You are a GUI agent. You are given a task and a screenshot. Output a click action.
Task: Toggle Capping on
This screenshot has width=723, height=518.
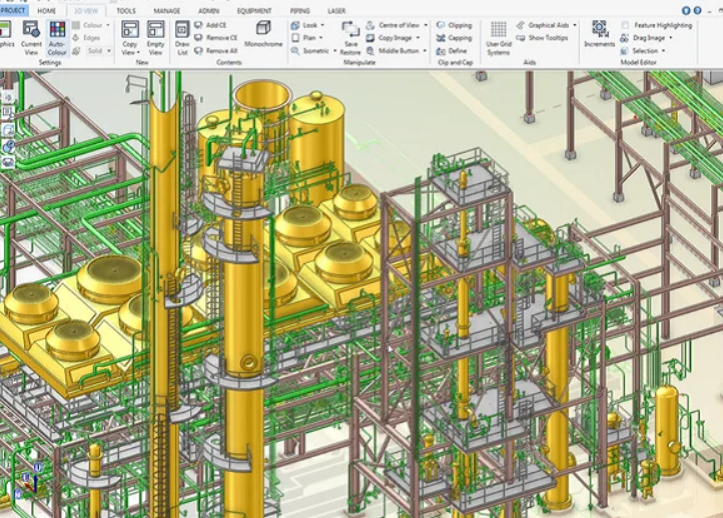(x=454, y=38)
